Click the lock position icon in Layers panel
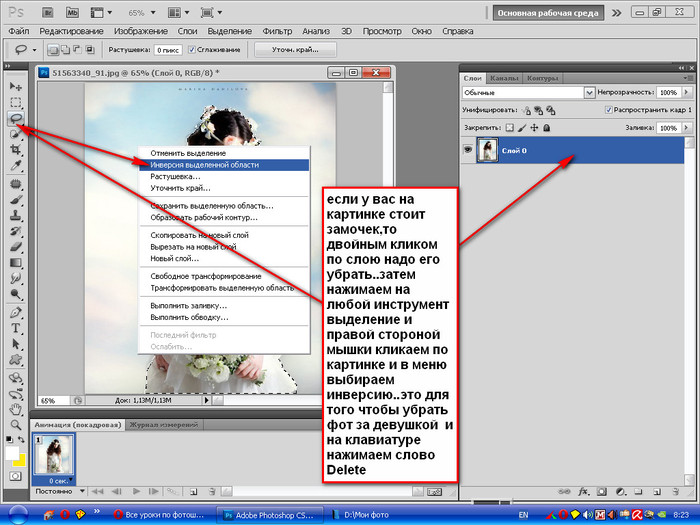700x525 pixels. pos(533,128)
